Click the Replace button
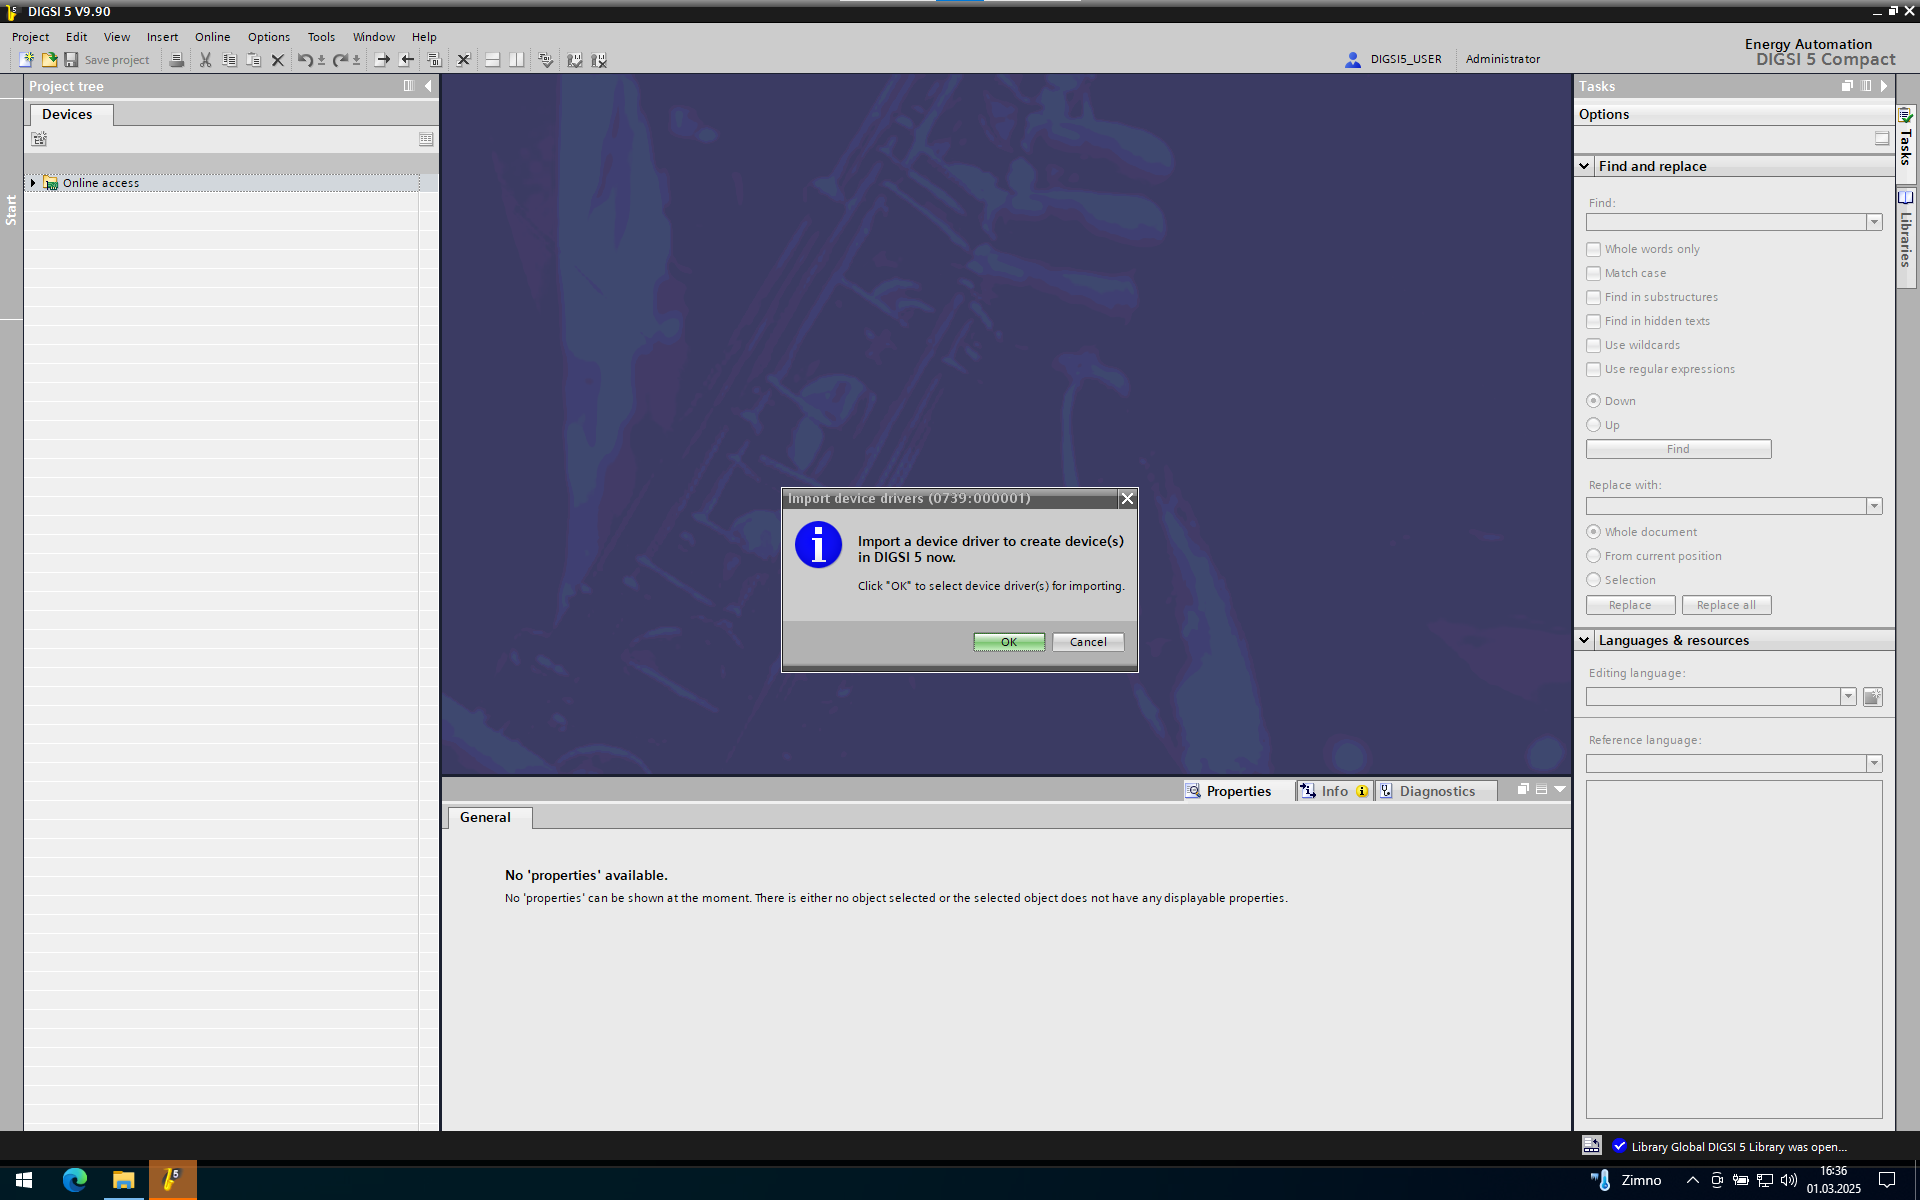The width and height of the screenshot is (1920, 1200). 1630,605
